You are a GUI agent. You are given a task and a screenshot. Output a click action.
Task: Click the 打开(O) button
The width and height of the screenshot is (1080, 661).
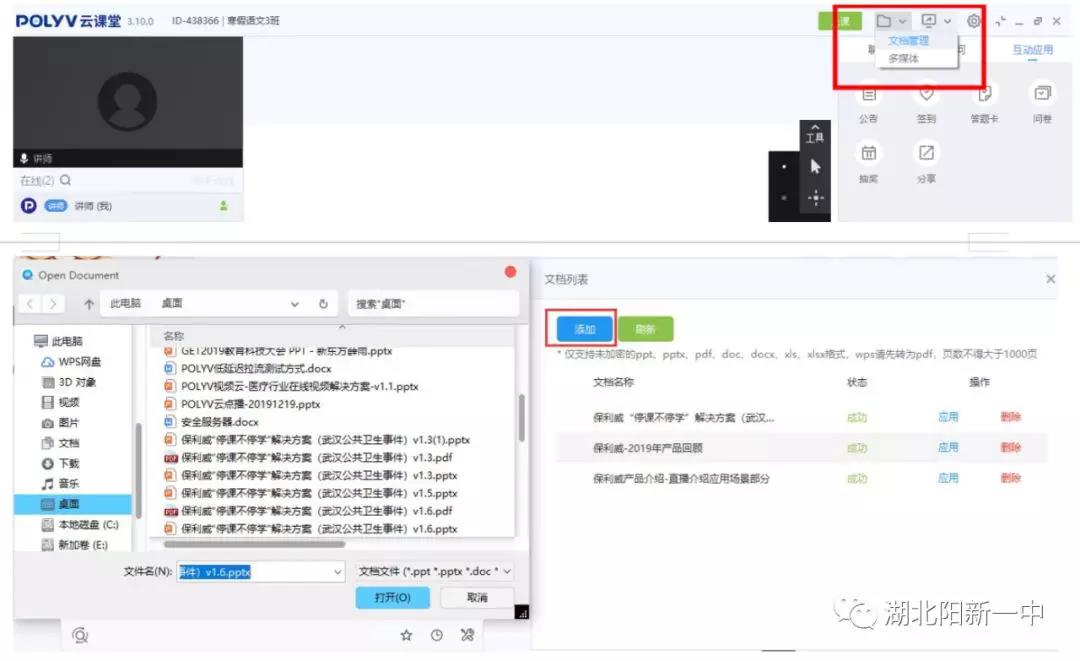pyautogui.click(x=392, y=598)
